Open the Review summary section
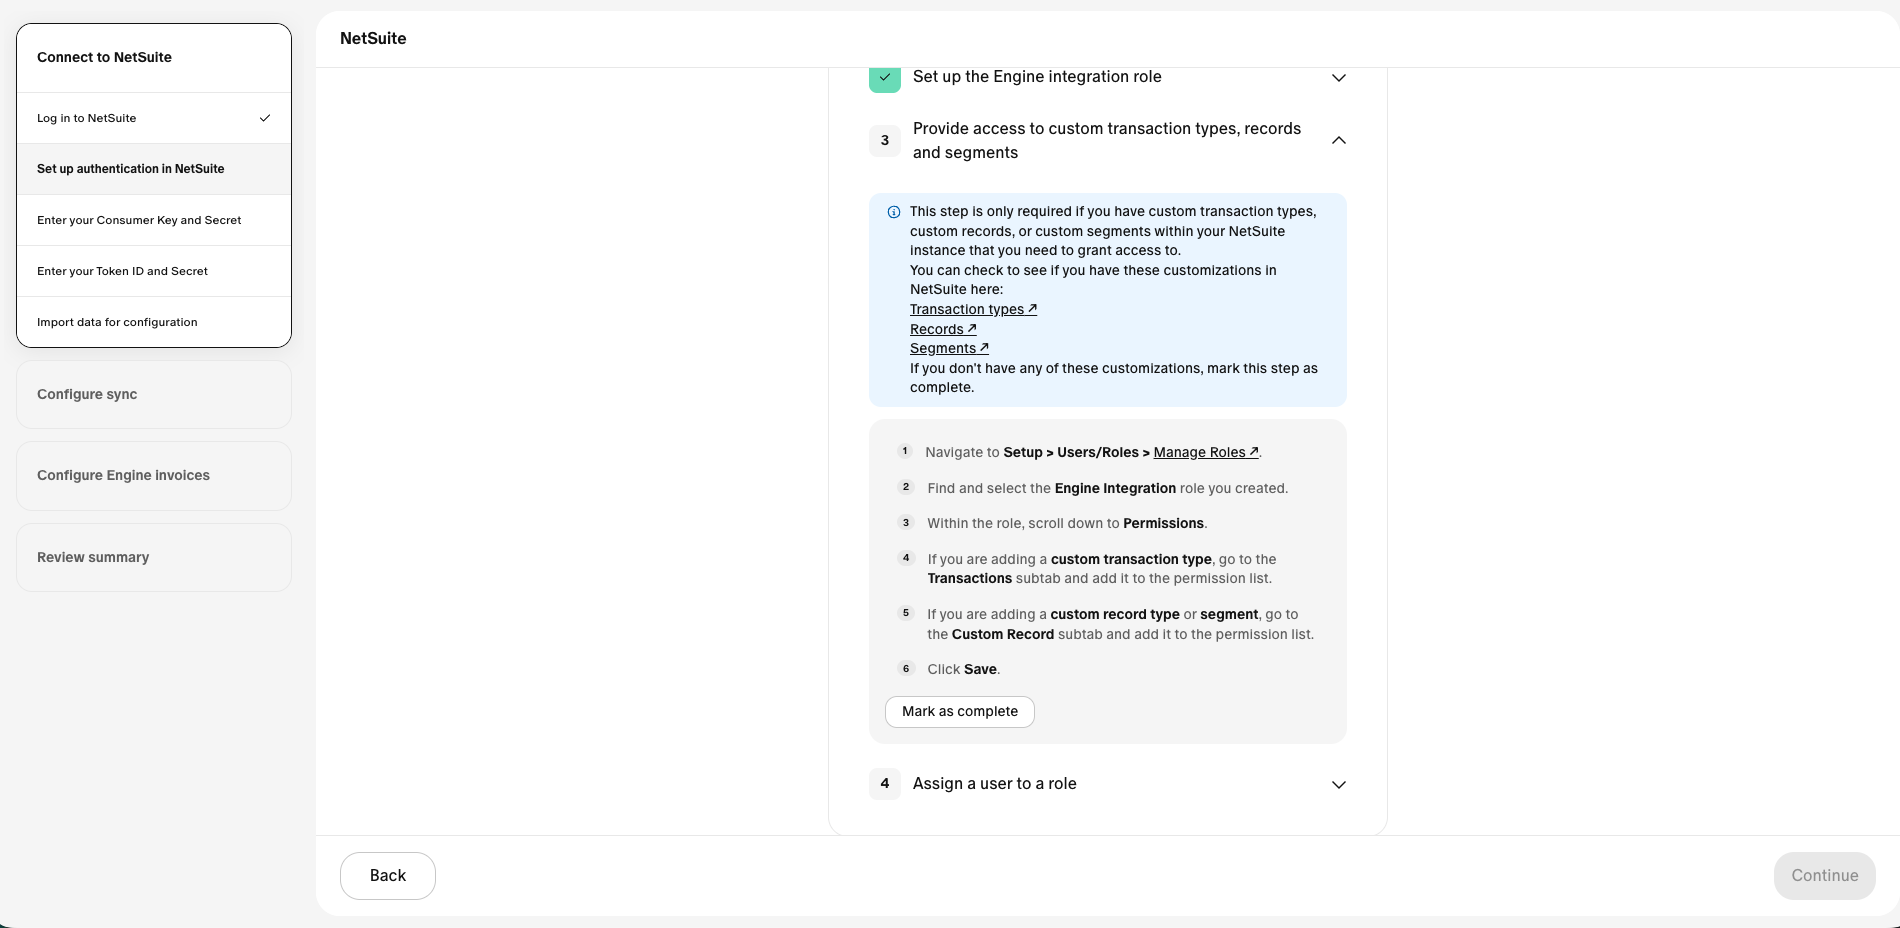This screenshot has width=1900, height=928. pos(154,558)
